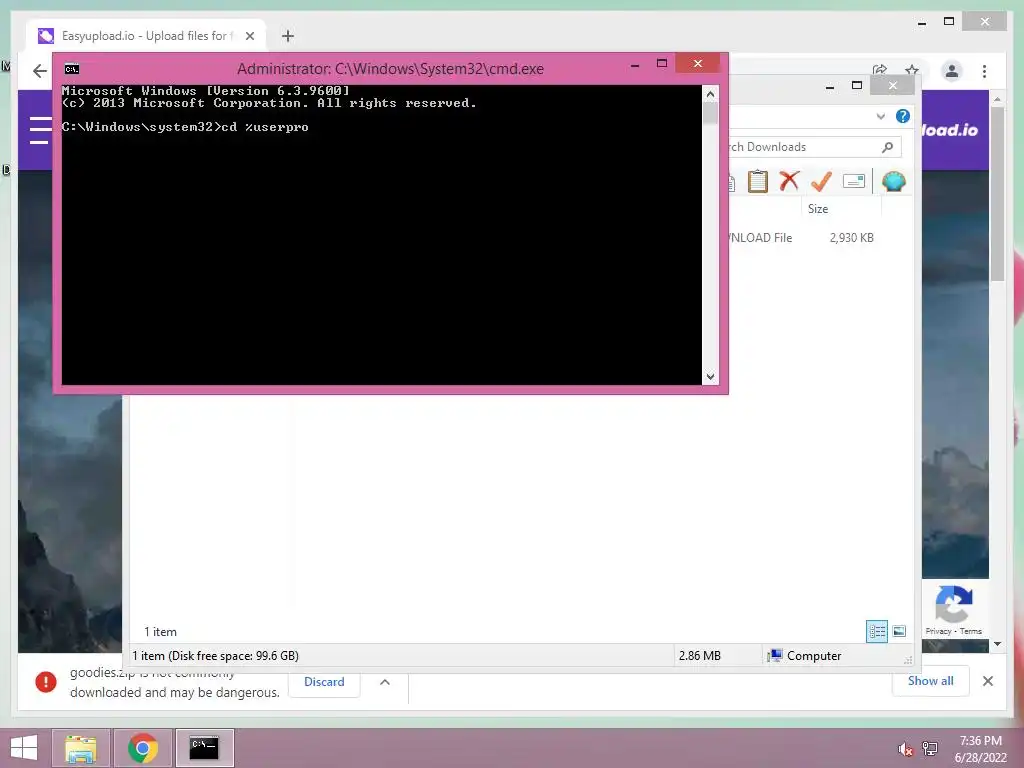Screen dimensions: 1024x768
Task: Click Show all downloads
Action: [x=930, y=681]
